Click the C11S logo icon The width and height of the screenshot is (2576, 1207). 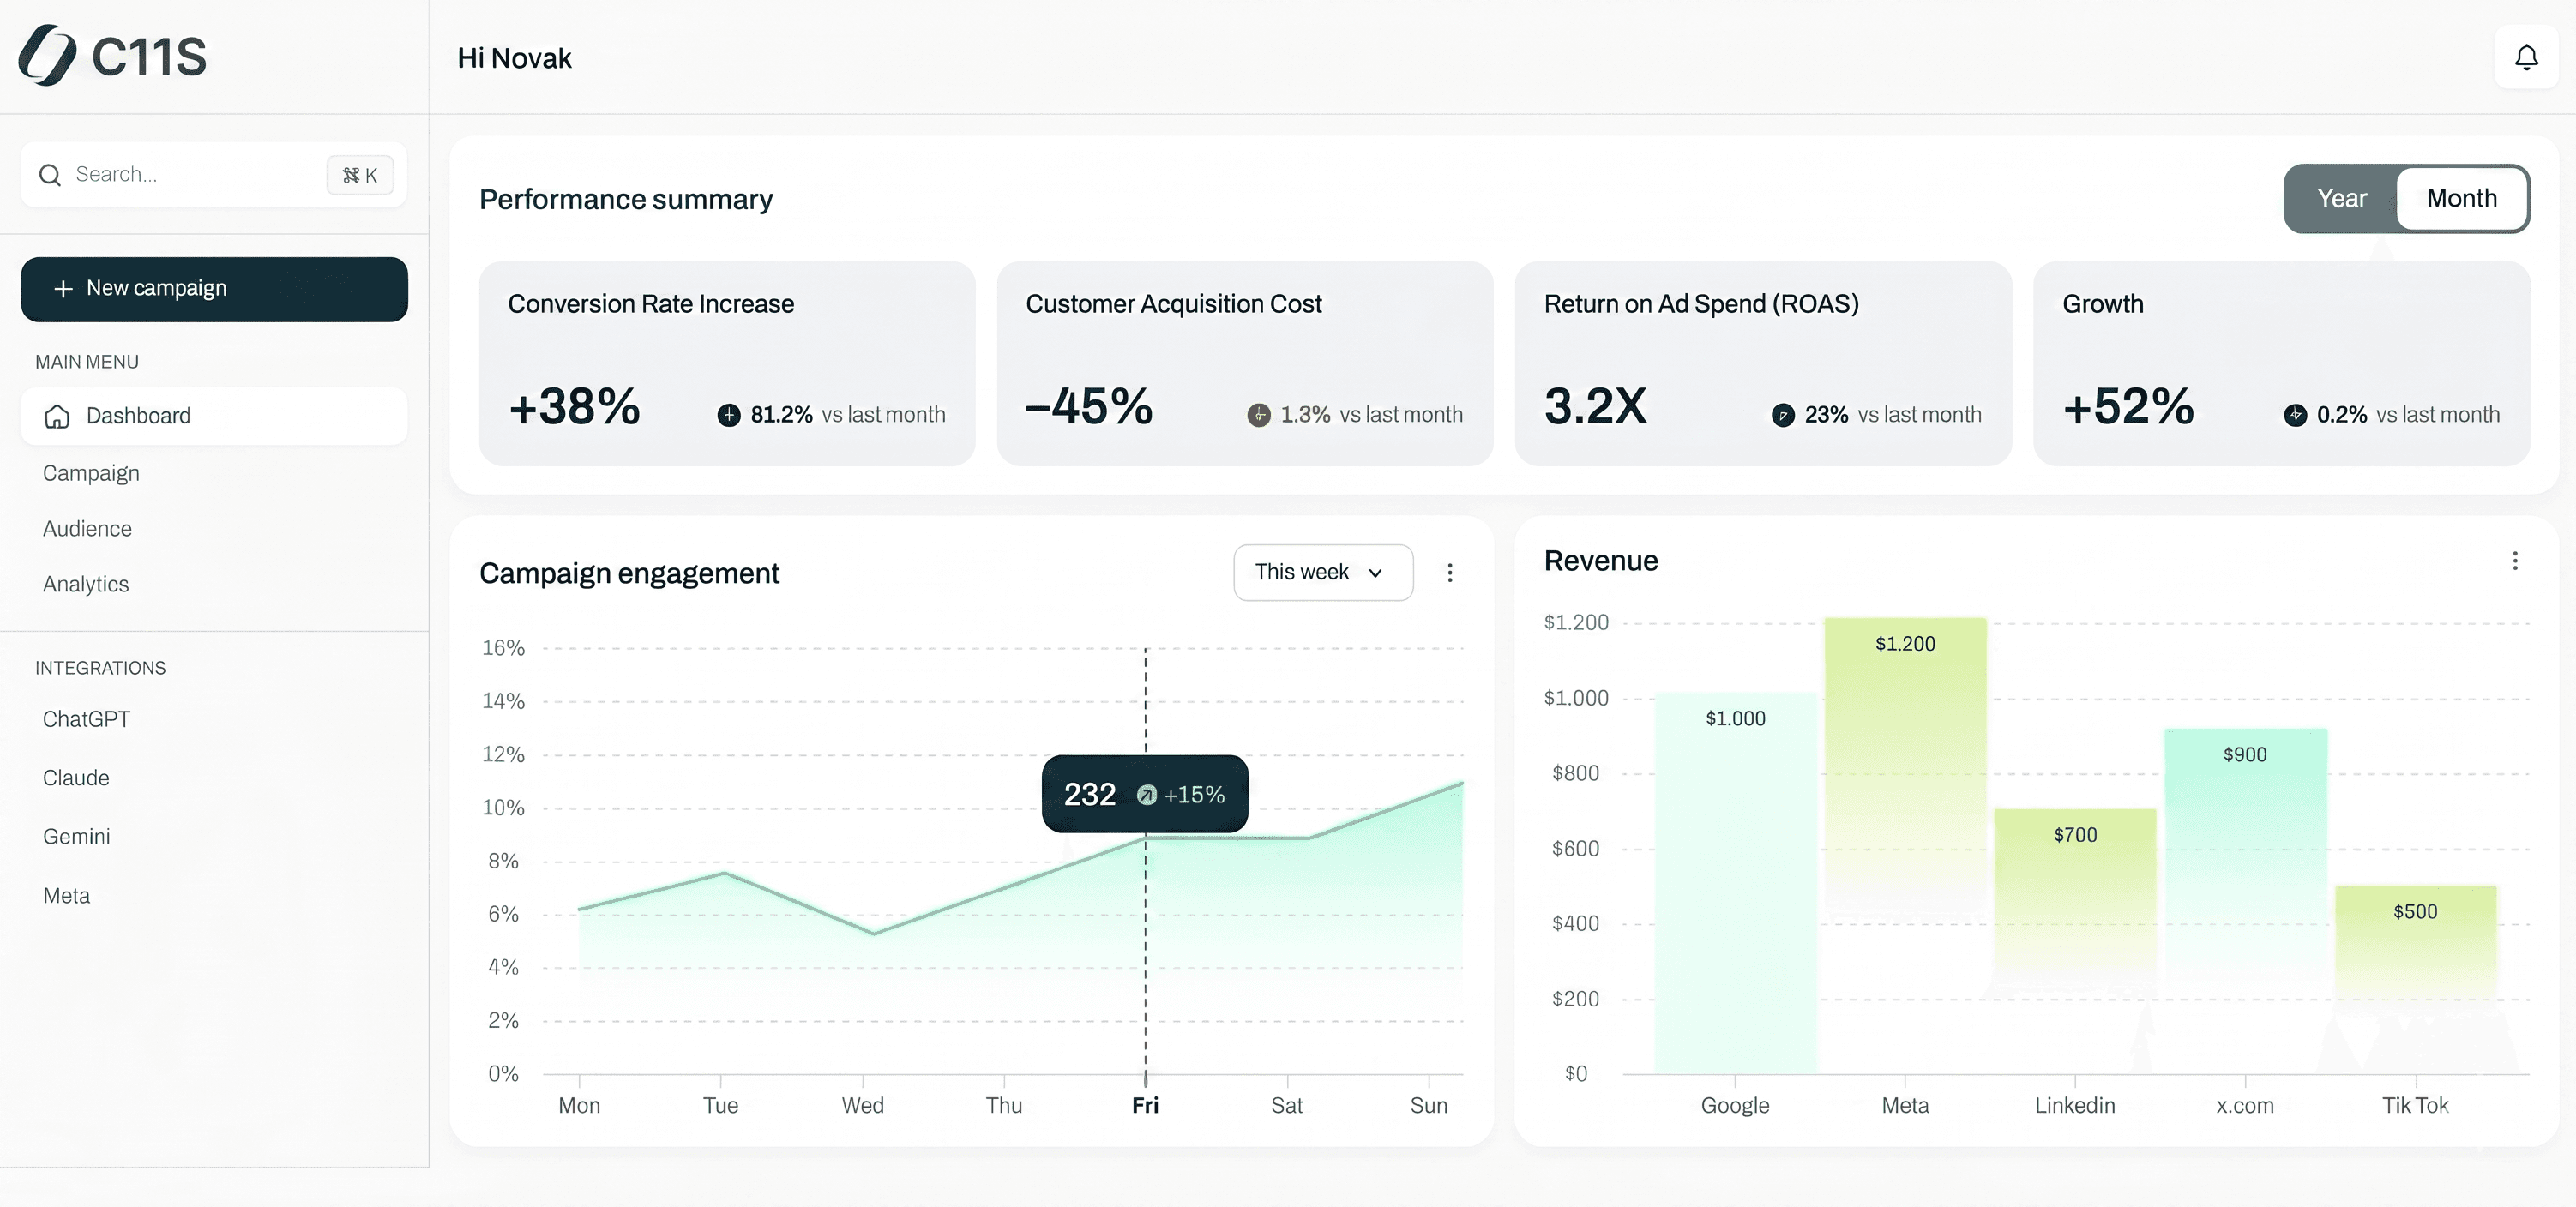[47, 56]
